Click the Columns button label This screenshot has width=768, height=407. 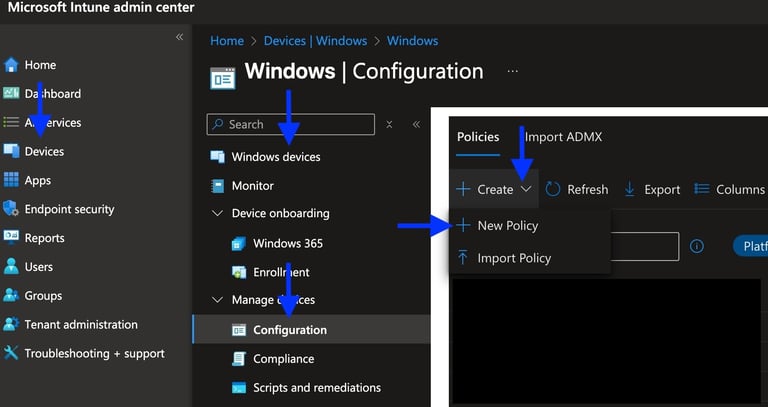(741, 190)
